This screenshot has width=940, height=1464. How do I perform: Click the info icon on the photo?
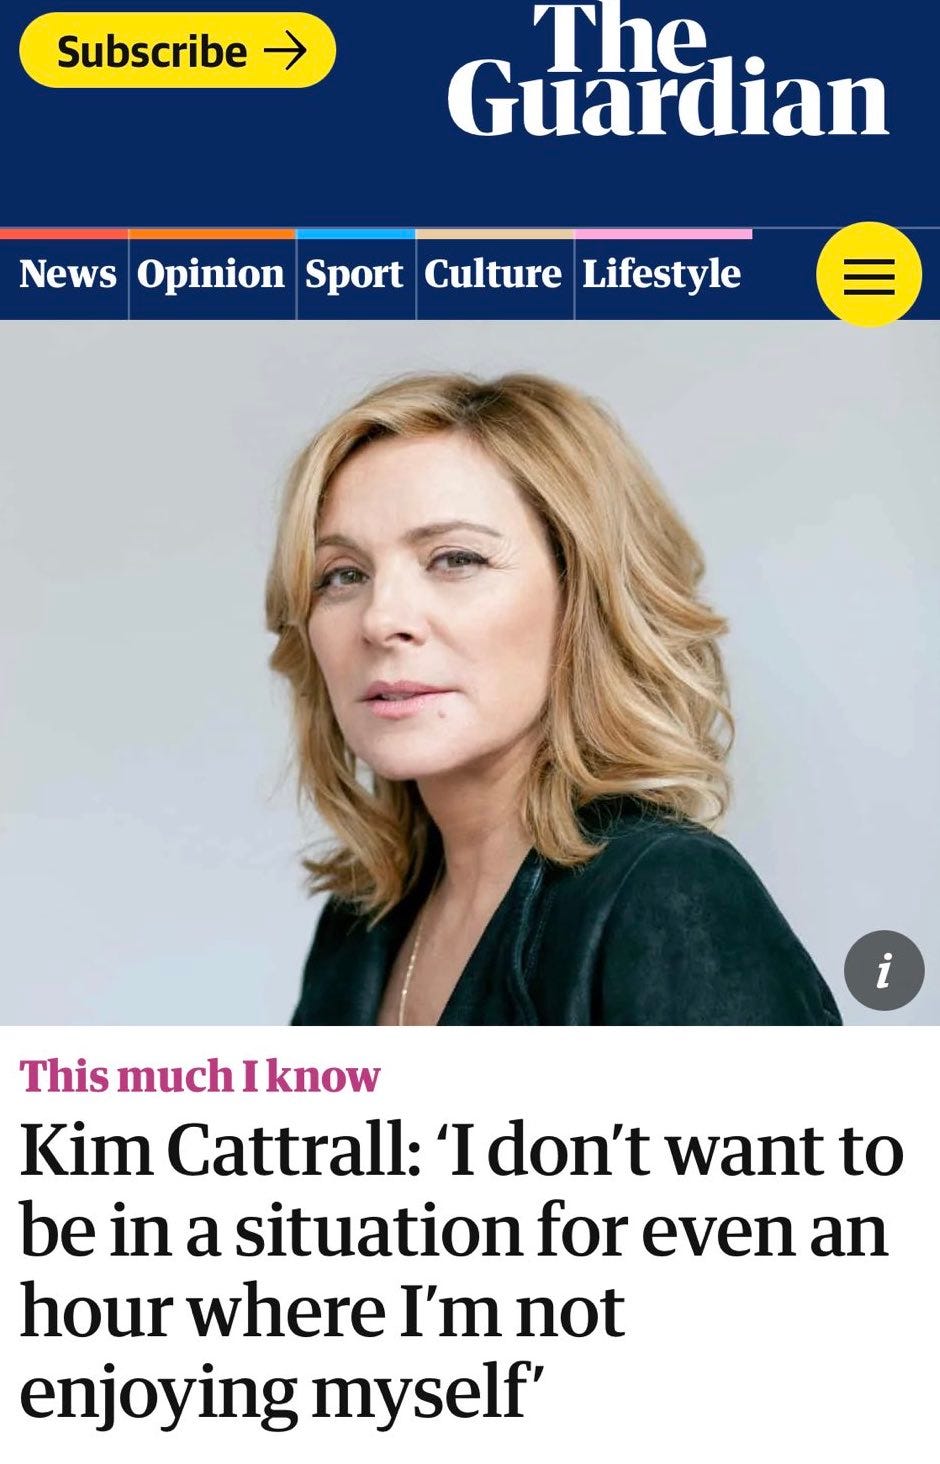[884, 970]
